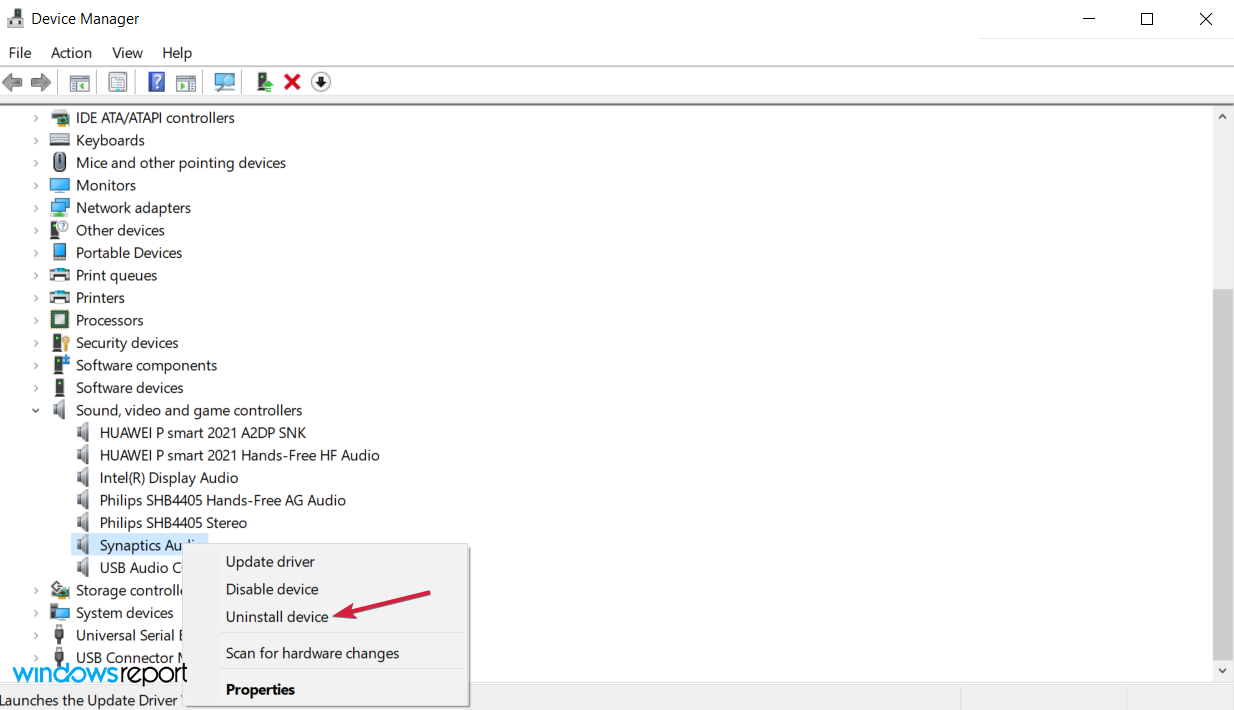
Task: Click the speaker icon beside Intel(R) Display Audio
Action: tap(83, 478)
